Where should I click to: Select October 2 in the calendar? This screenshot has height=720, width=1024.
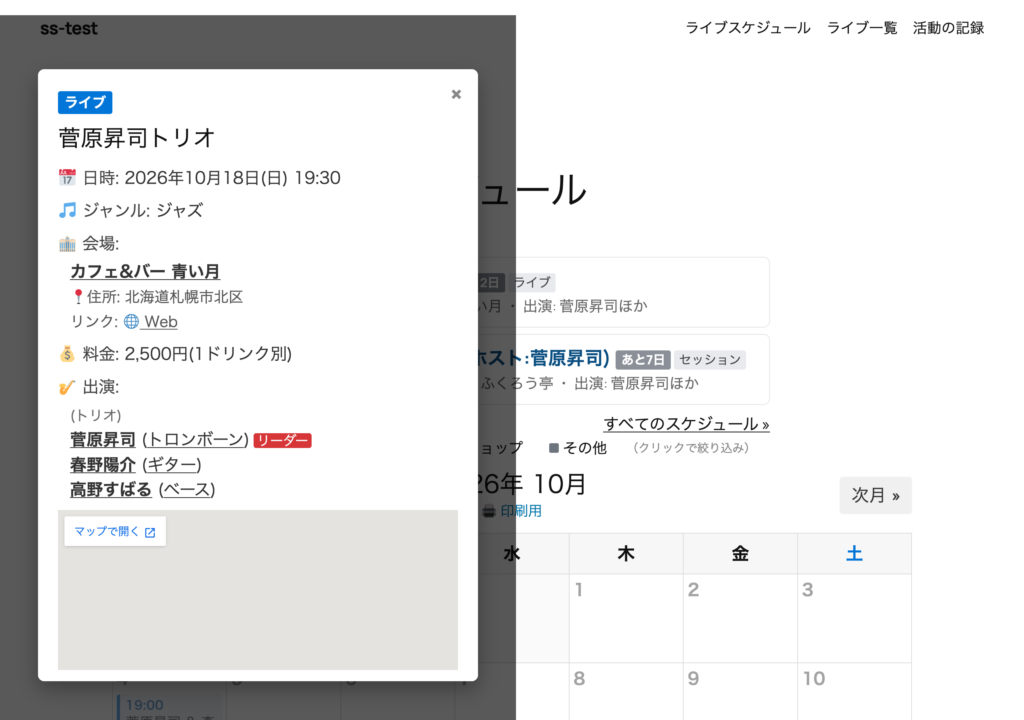click(x=740, y=619)
